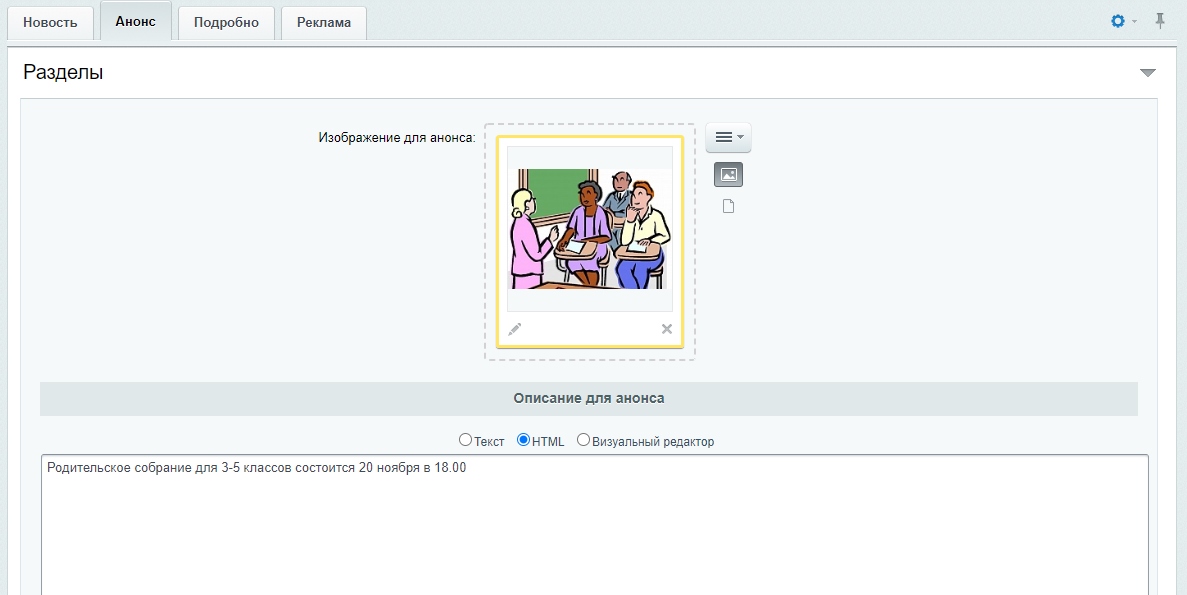1187x595 pixels.
Task: Switch to the Новость tab
Action: (x=50, y=23)
